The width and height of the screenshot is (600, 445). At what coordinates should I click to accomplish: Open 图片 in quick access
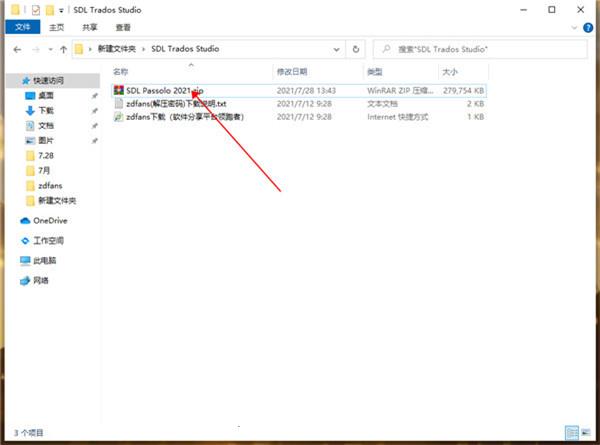46,140
